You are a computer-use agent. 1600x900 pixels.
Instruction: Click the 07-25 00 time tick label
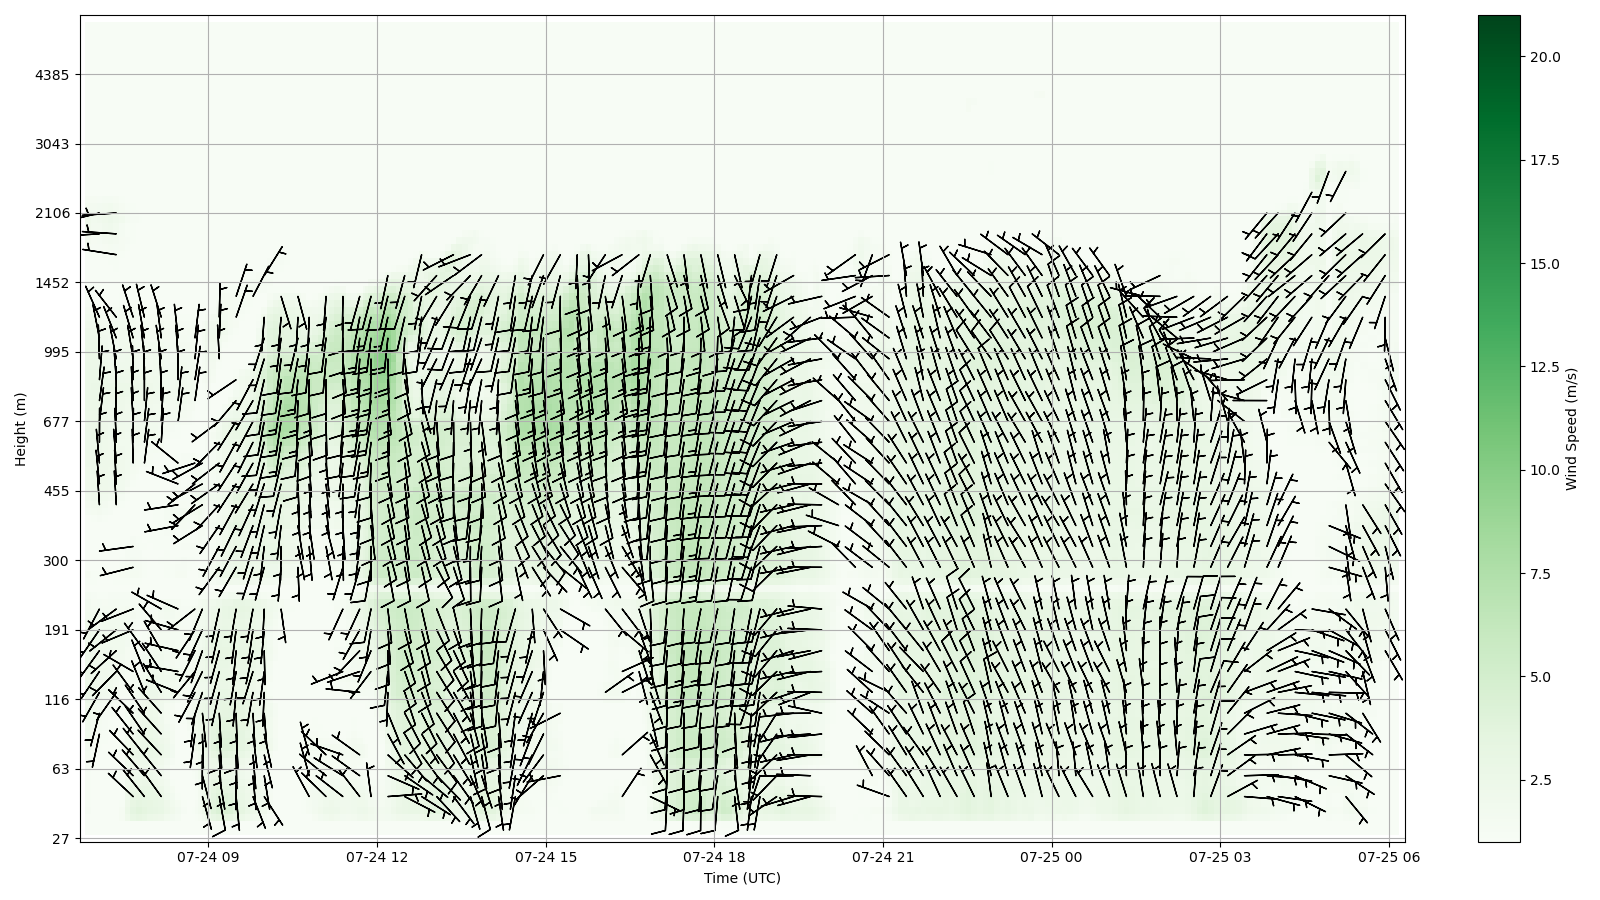pyautogui.click(x=1052, y=857)
